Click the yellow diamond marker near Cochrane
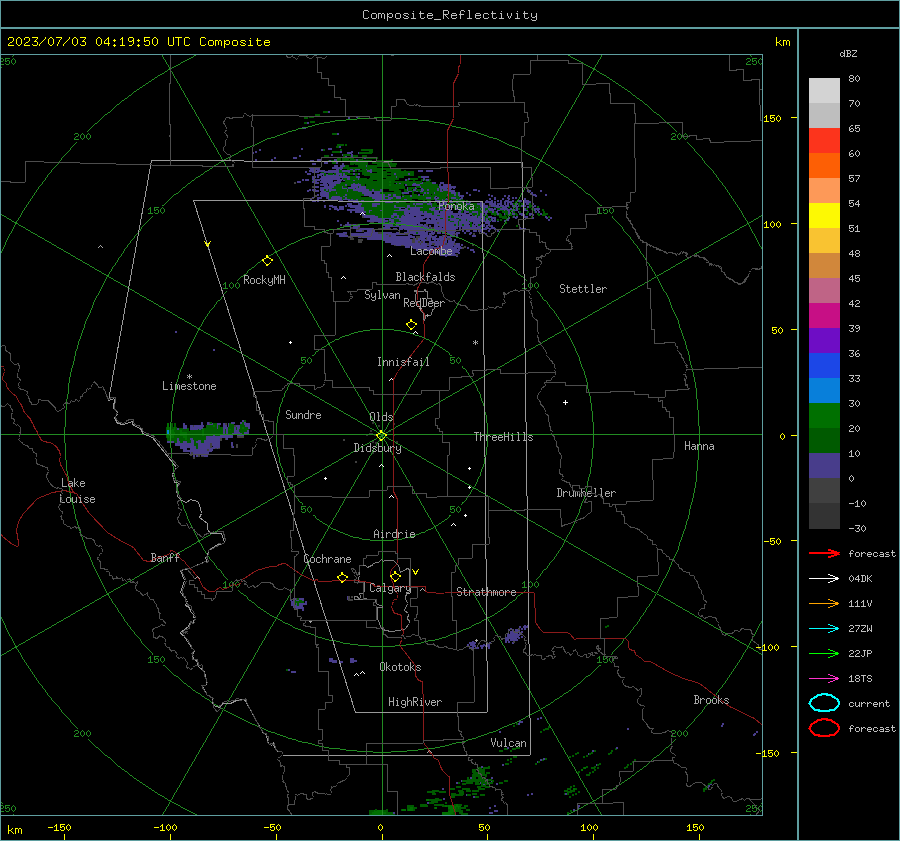The image size is (900, 841). pyautogui.click(x=342, y=577)
